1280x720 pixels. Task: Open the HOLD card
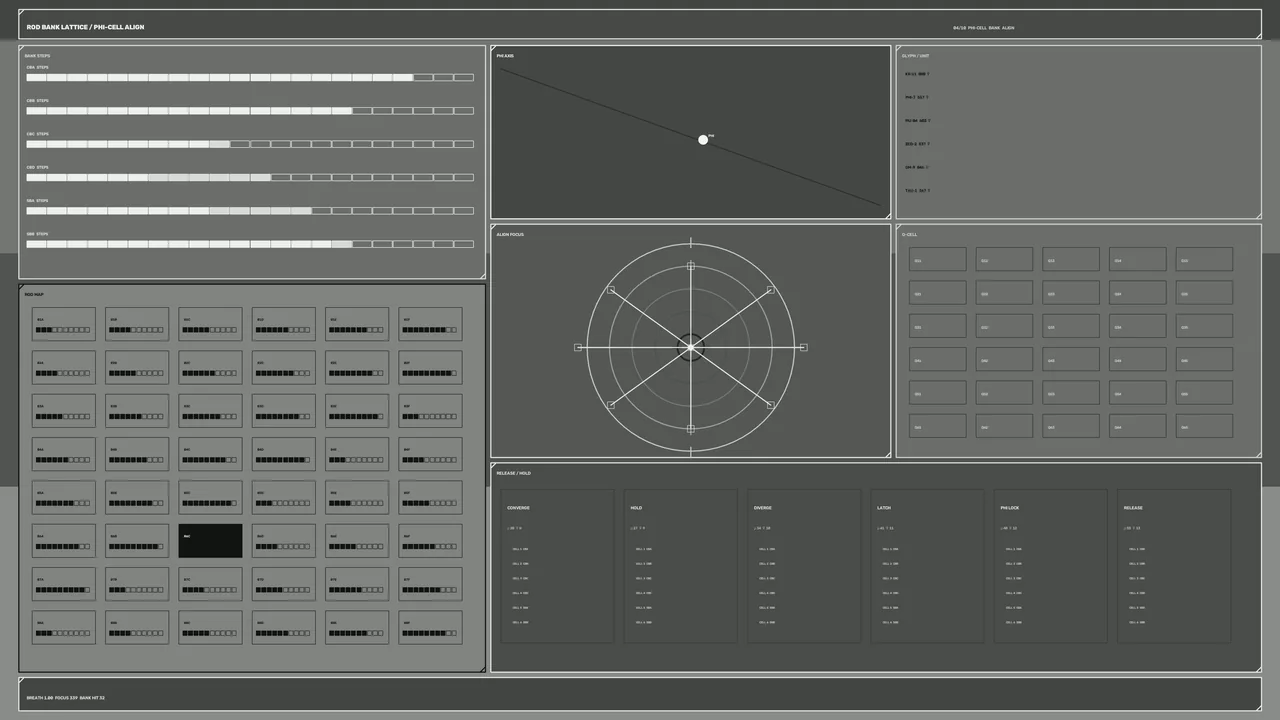tap(680, 566)
